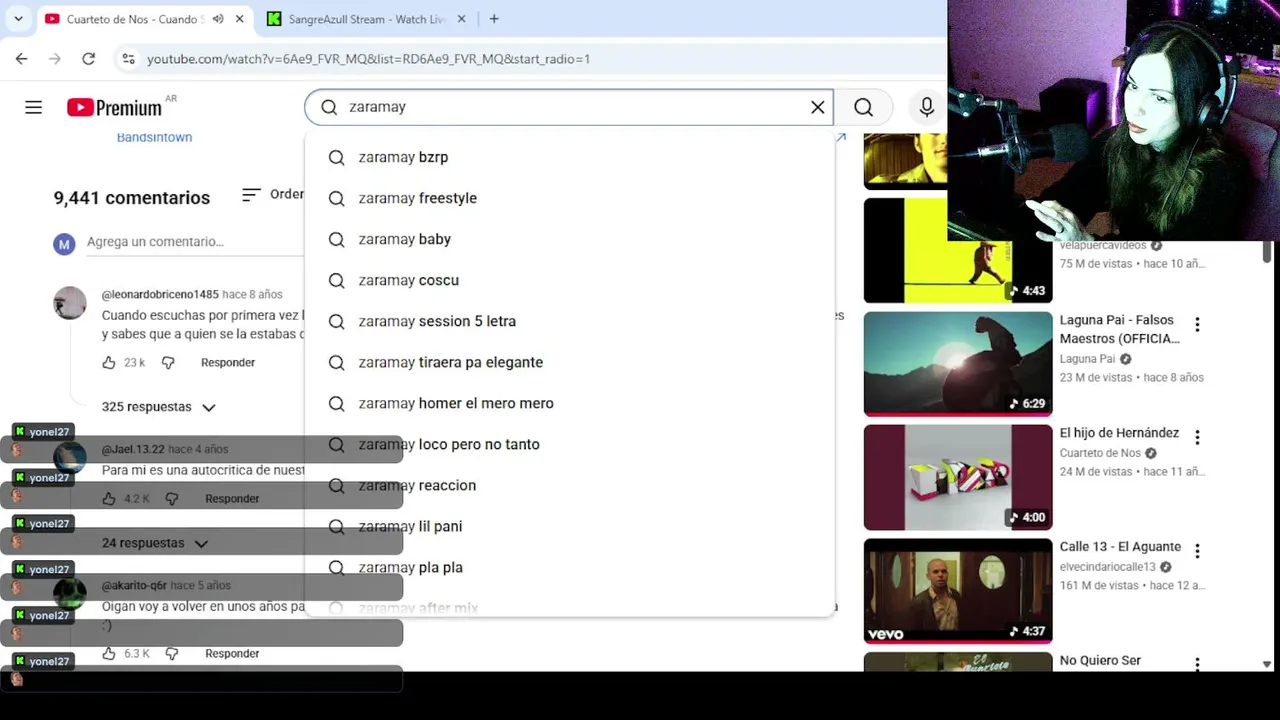Close the SangreAzull Stream tab
This screenshot has width=1280, height=720.
pyautogui.click(x=462, y=19)
